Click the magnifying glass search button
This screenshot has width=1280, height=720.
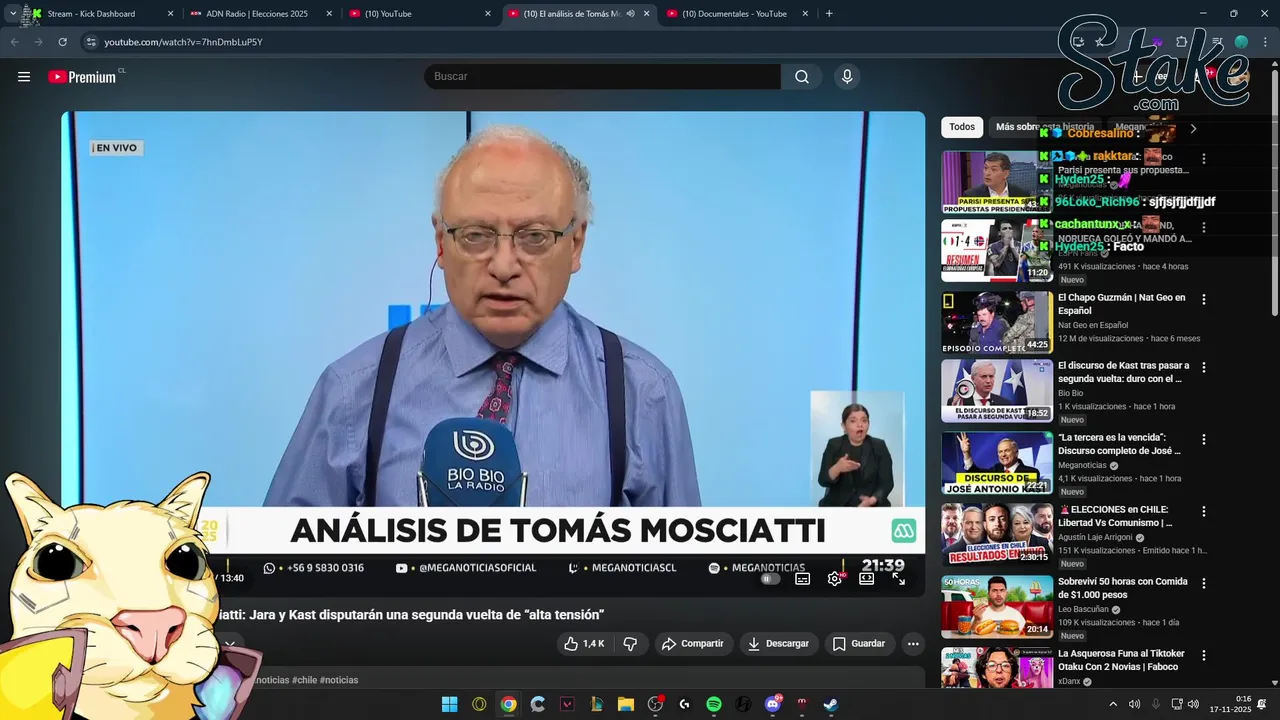point(802,77)
